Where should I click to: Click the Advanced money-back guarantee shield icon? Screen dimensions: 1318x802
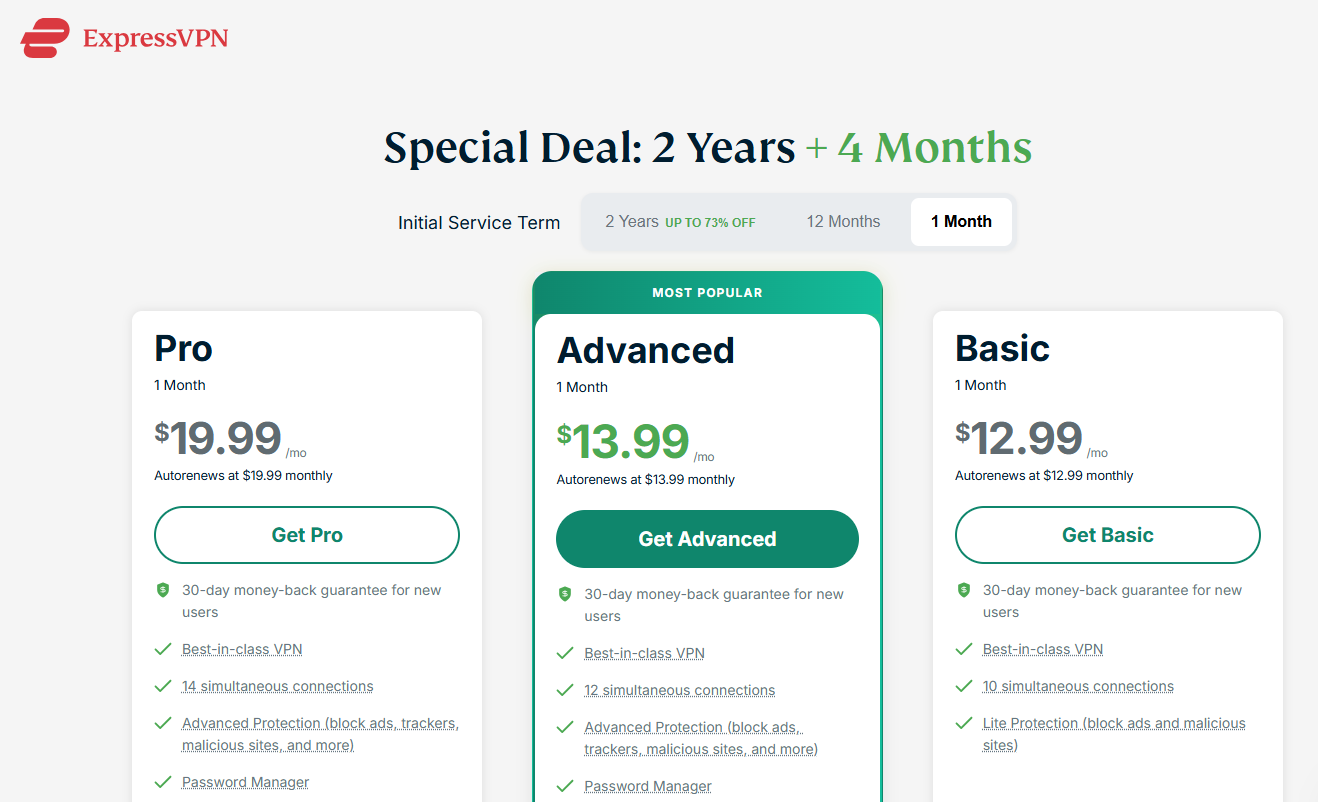pos(564,594)
